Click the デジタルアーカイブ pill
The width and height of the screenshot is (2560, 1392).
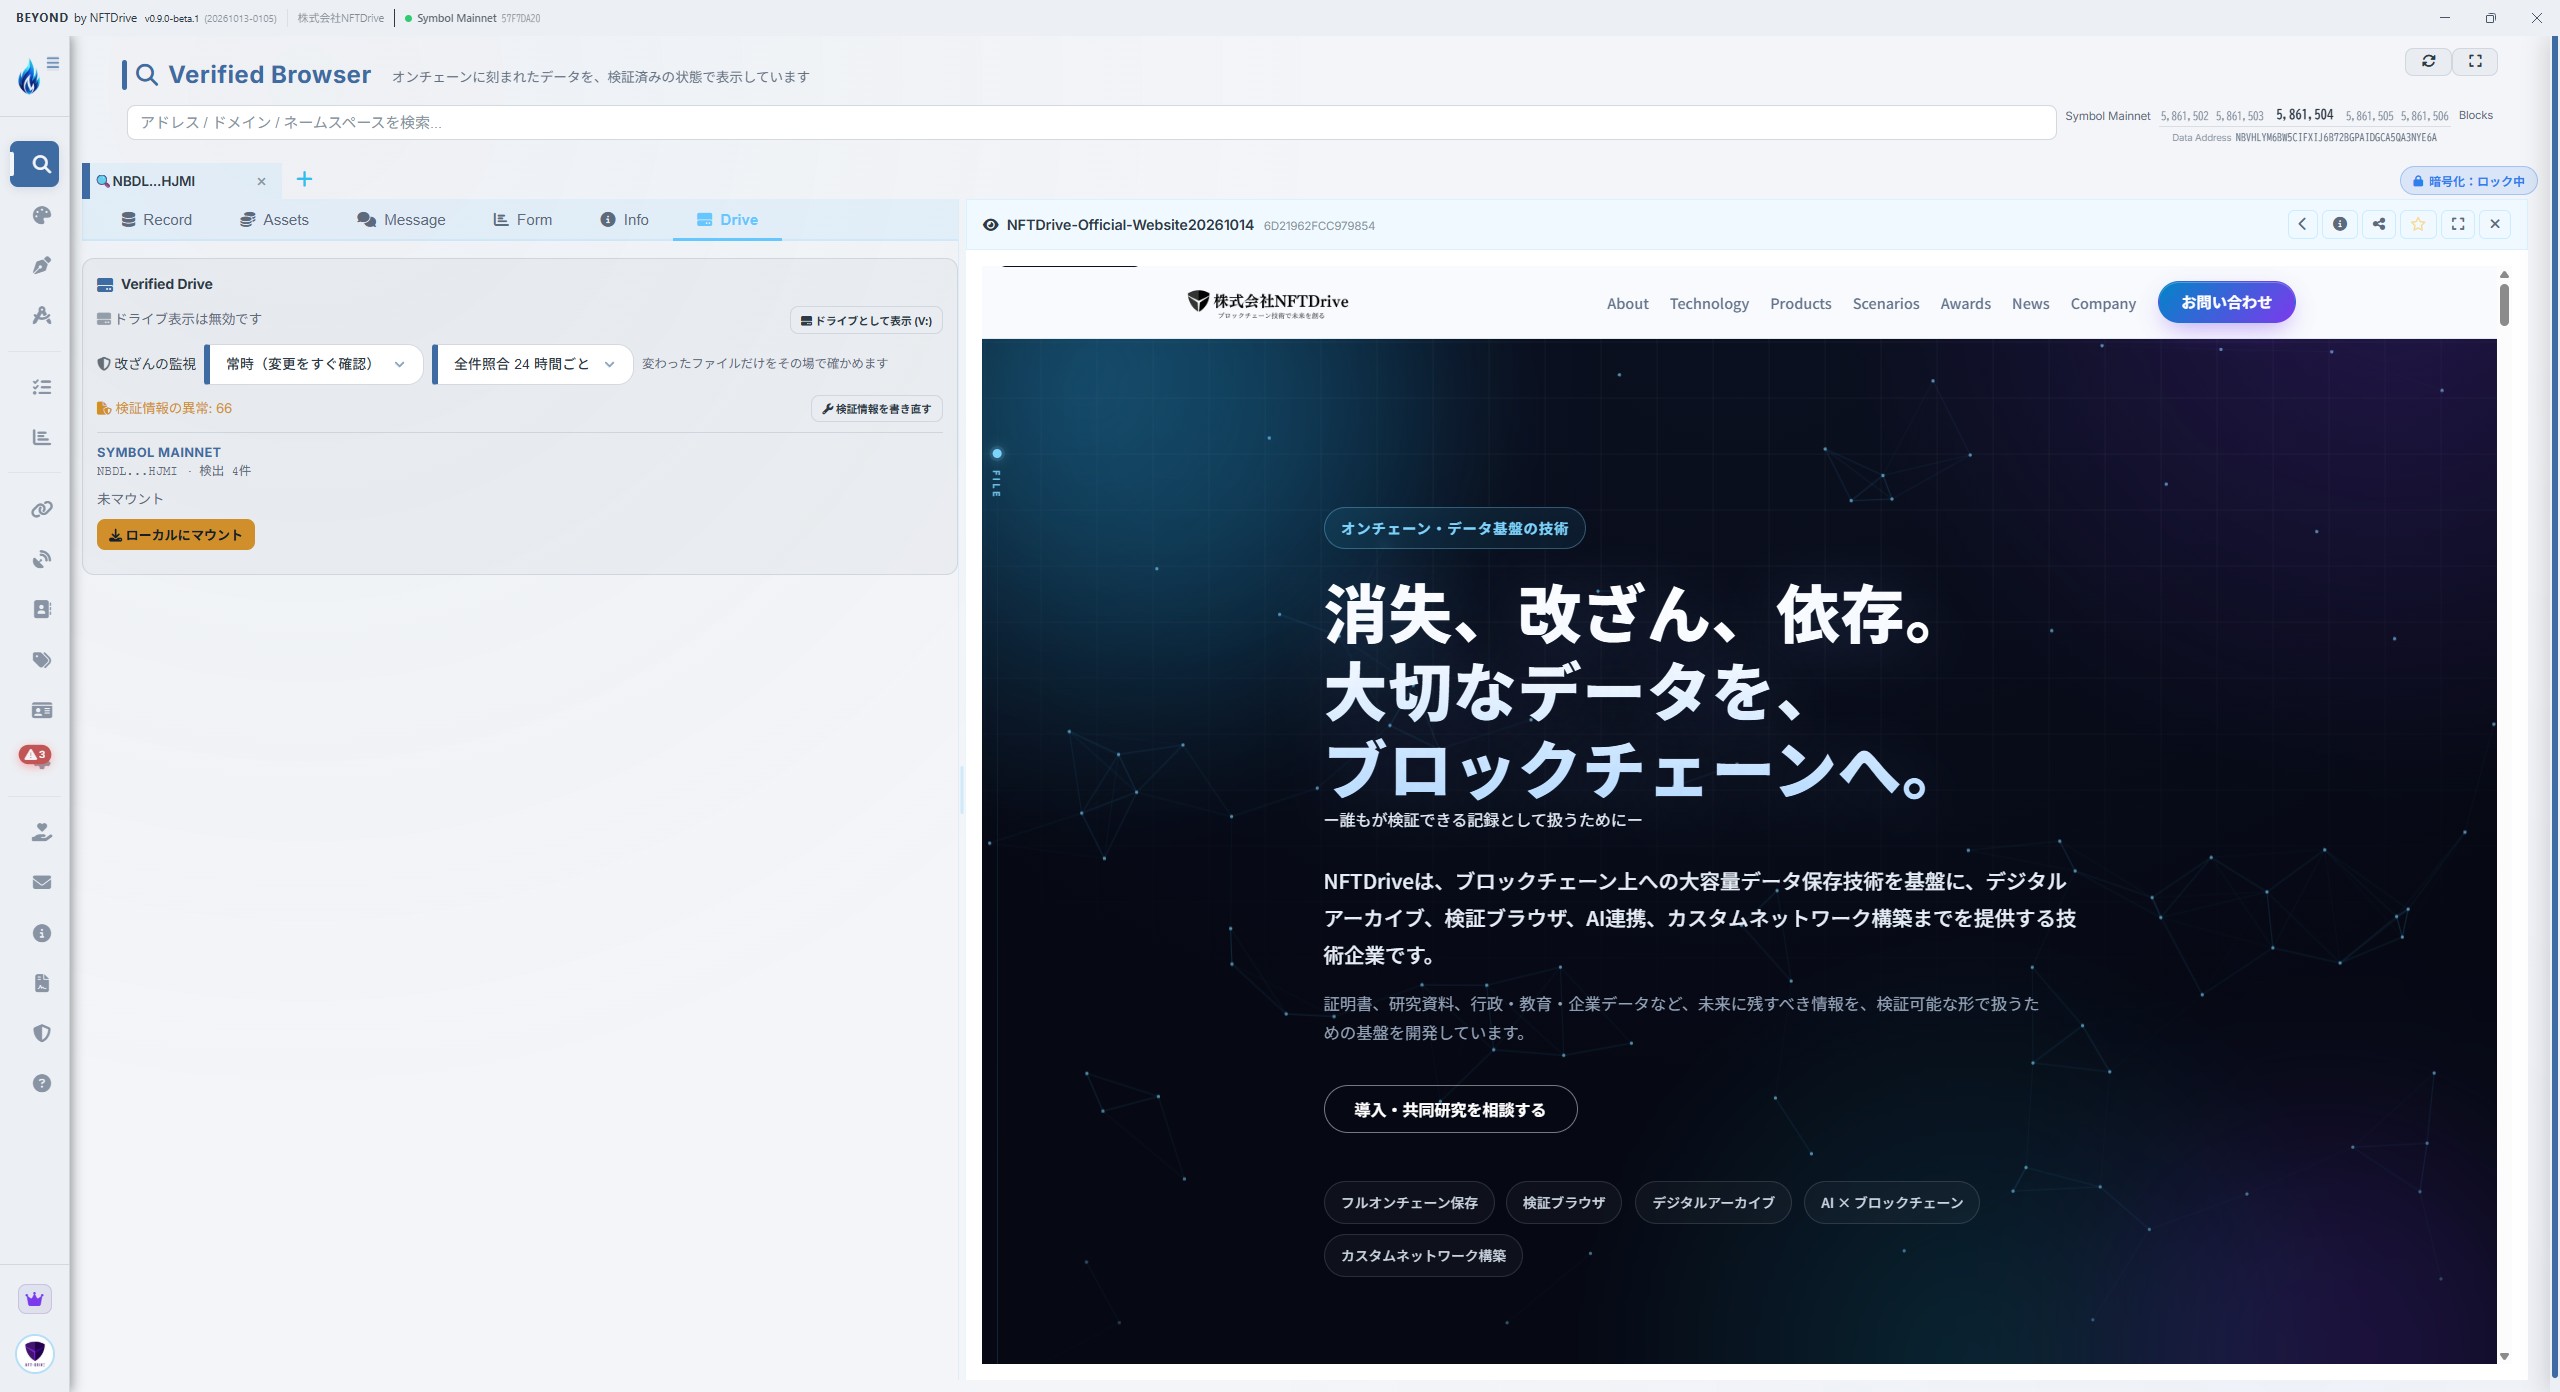tap(1713, 1202)
